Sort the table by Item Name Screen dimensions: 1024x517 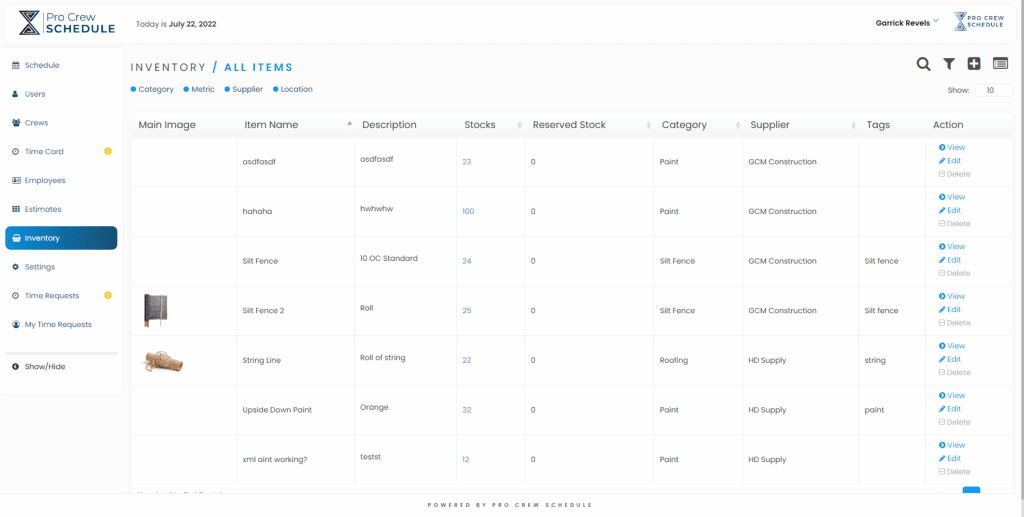pyautogui.click(x=271, y=125)
